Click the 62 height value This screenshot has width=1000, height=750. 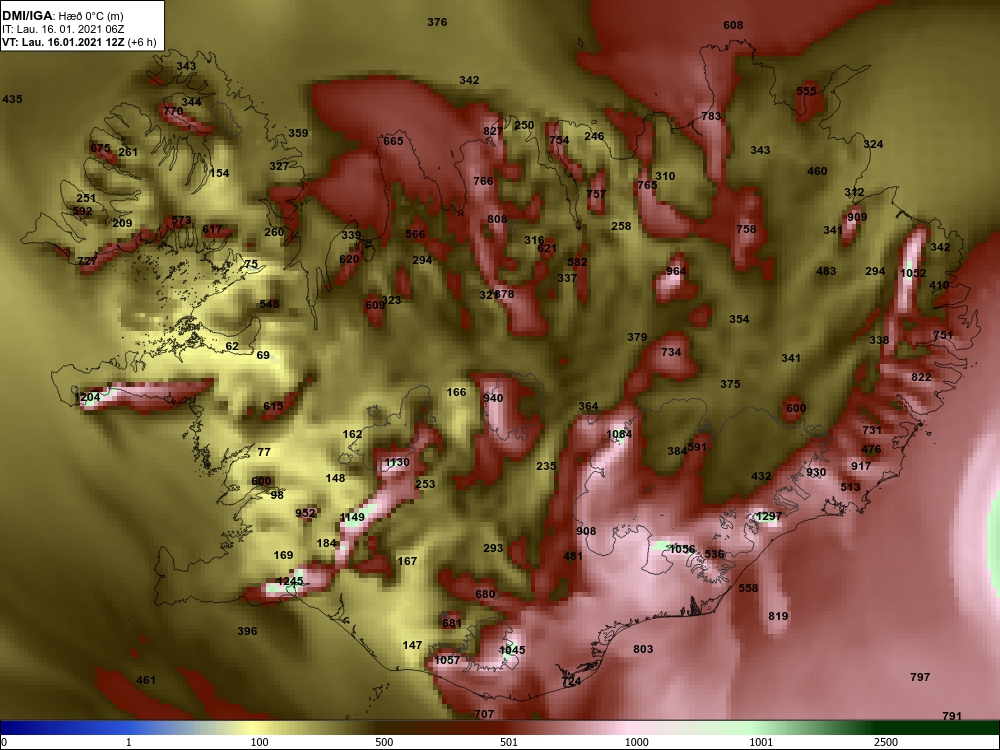[x=232, y=346]
